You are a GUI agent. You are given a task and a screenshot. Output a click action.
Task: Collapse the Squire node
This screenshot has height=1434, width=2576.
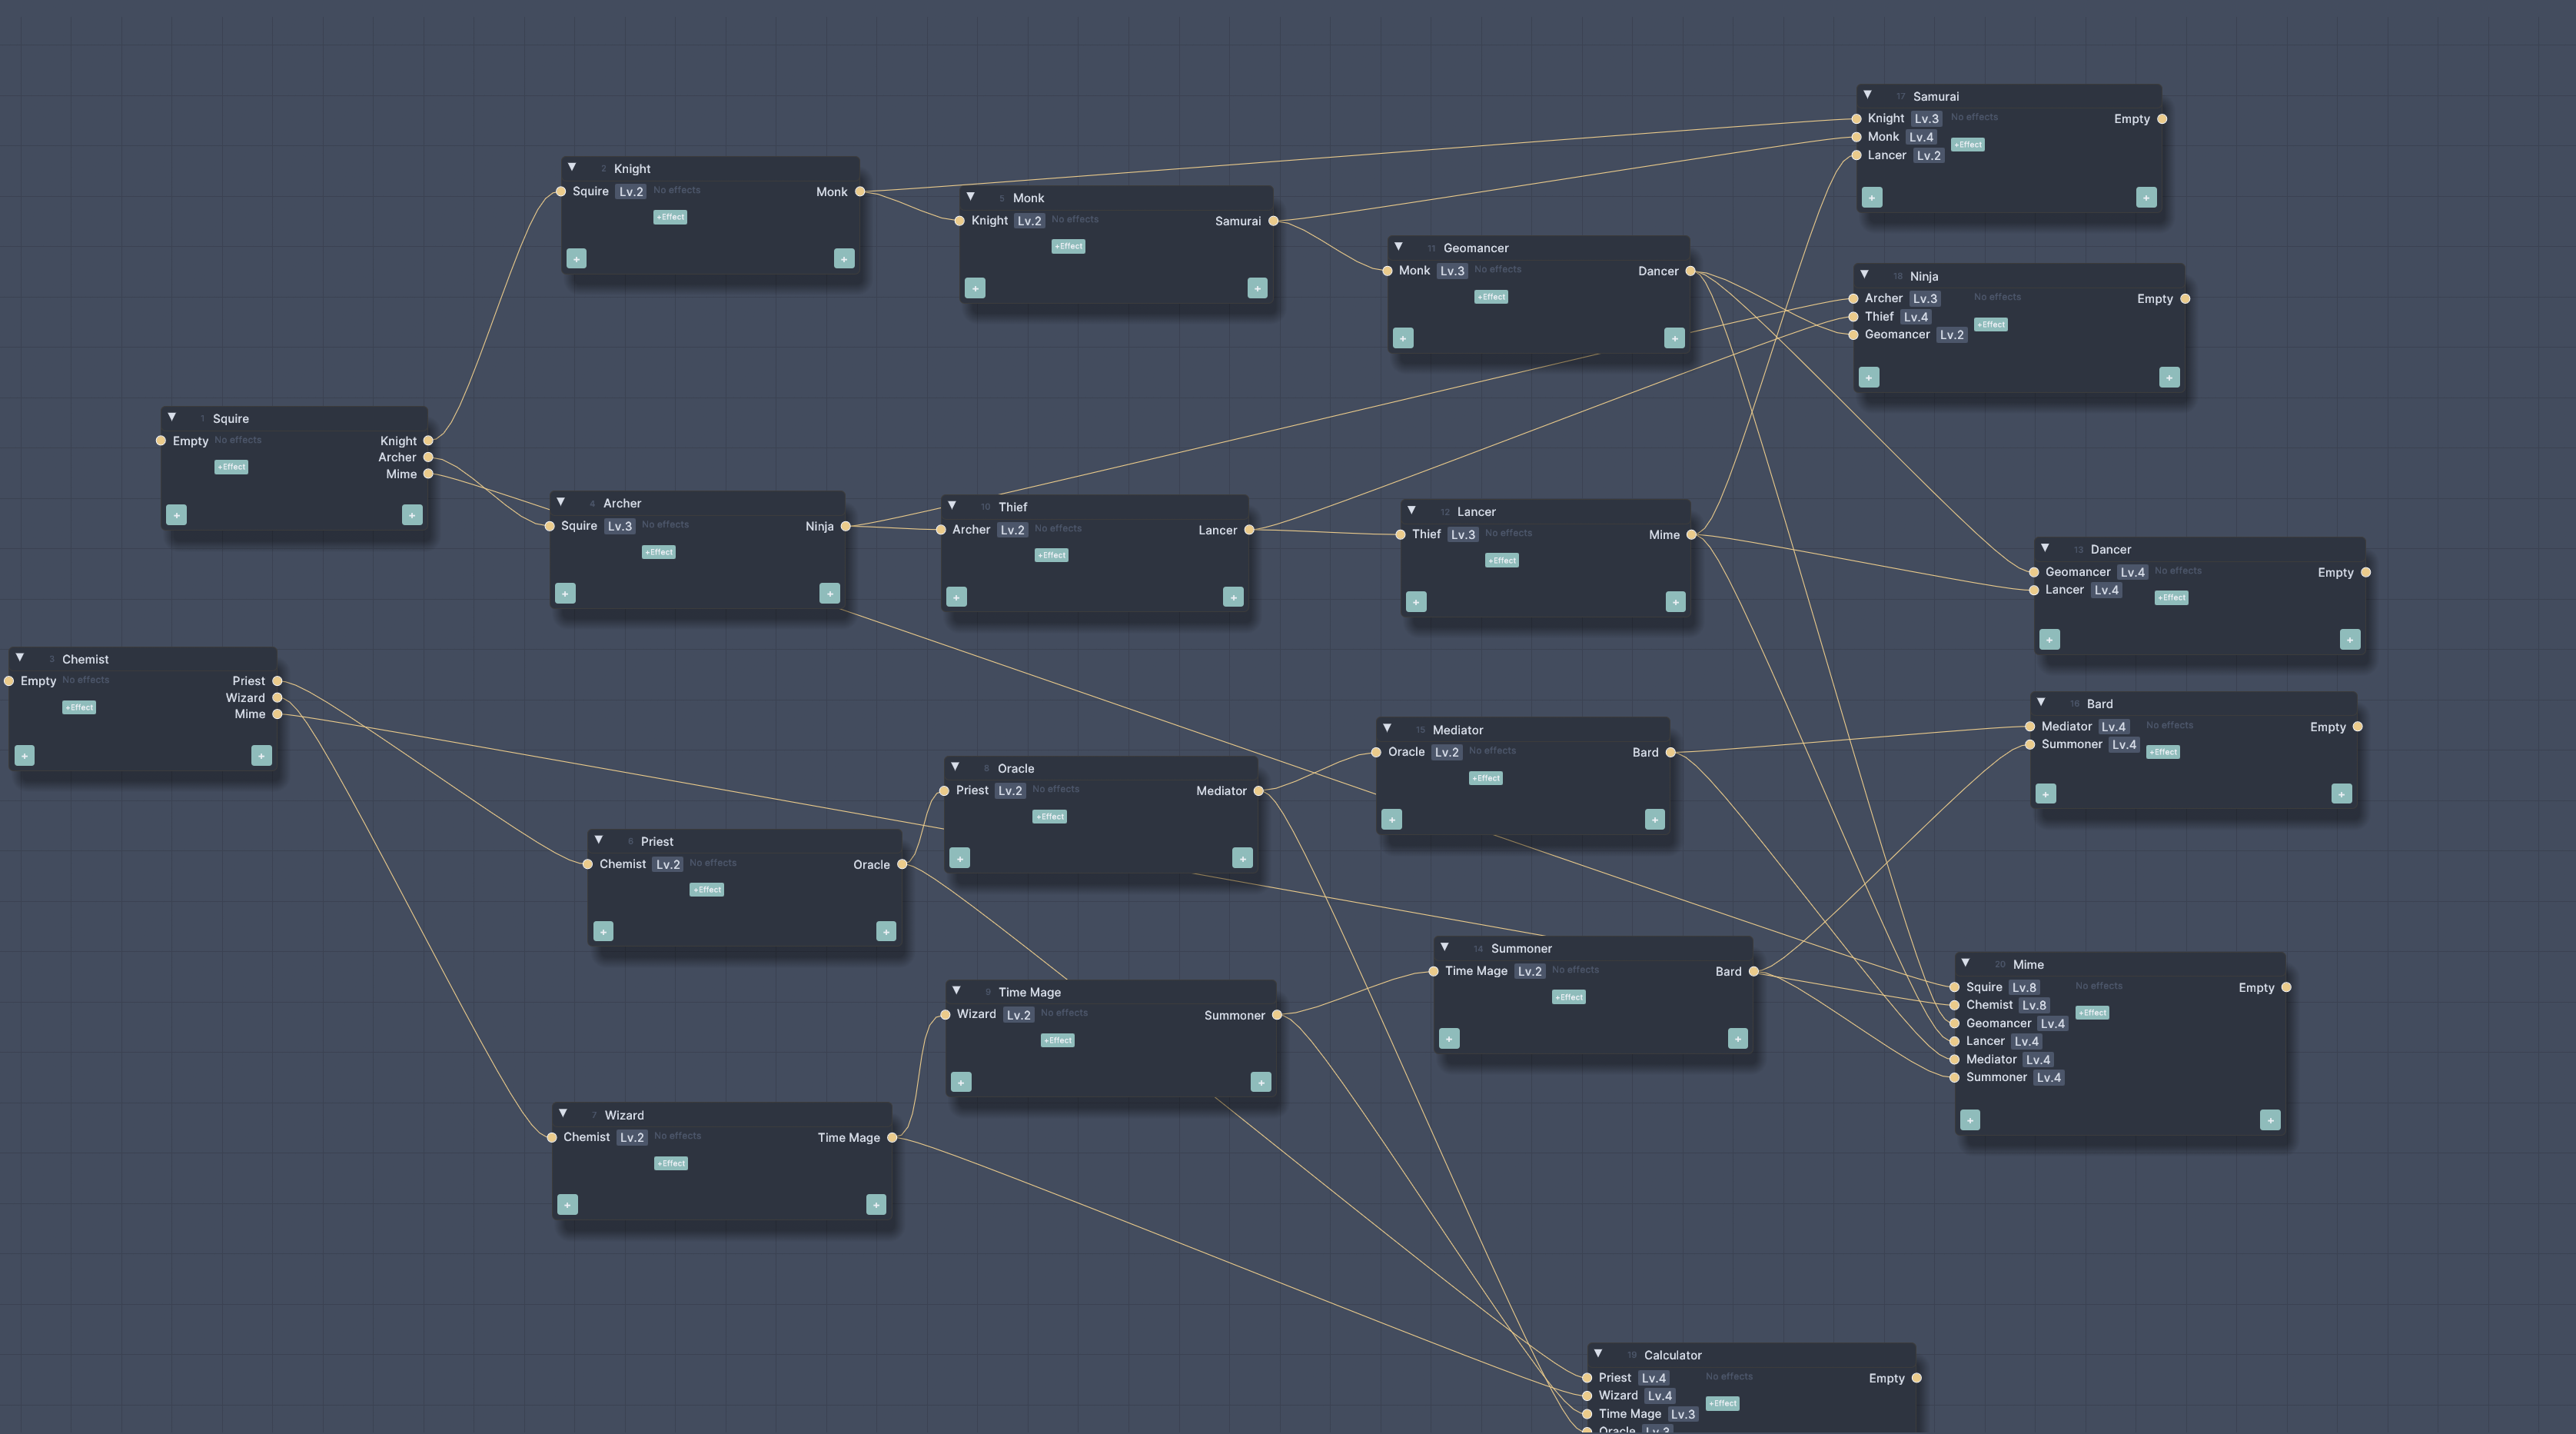[x=172, y=417]
